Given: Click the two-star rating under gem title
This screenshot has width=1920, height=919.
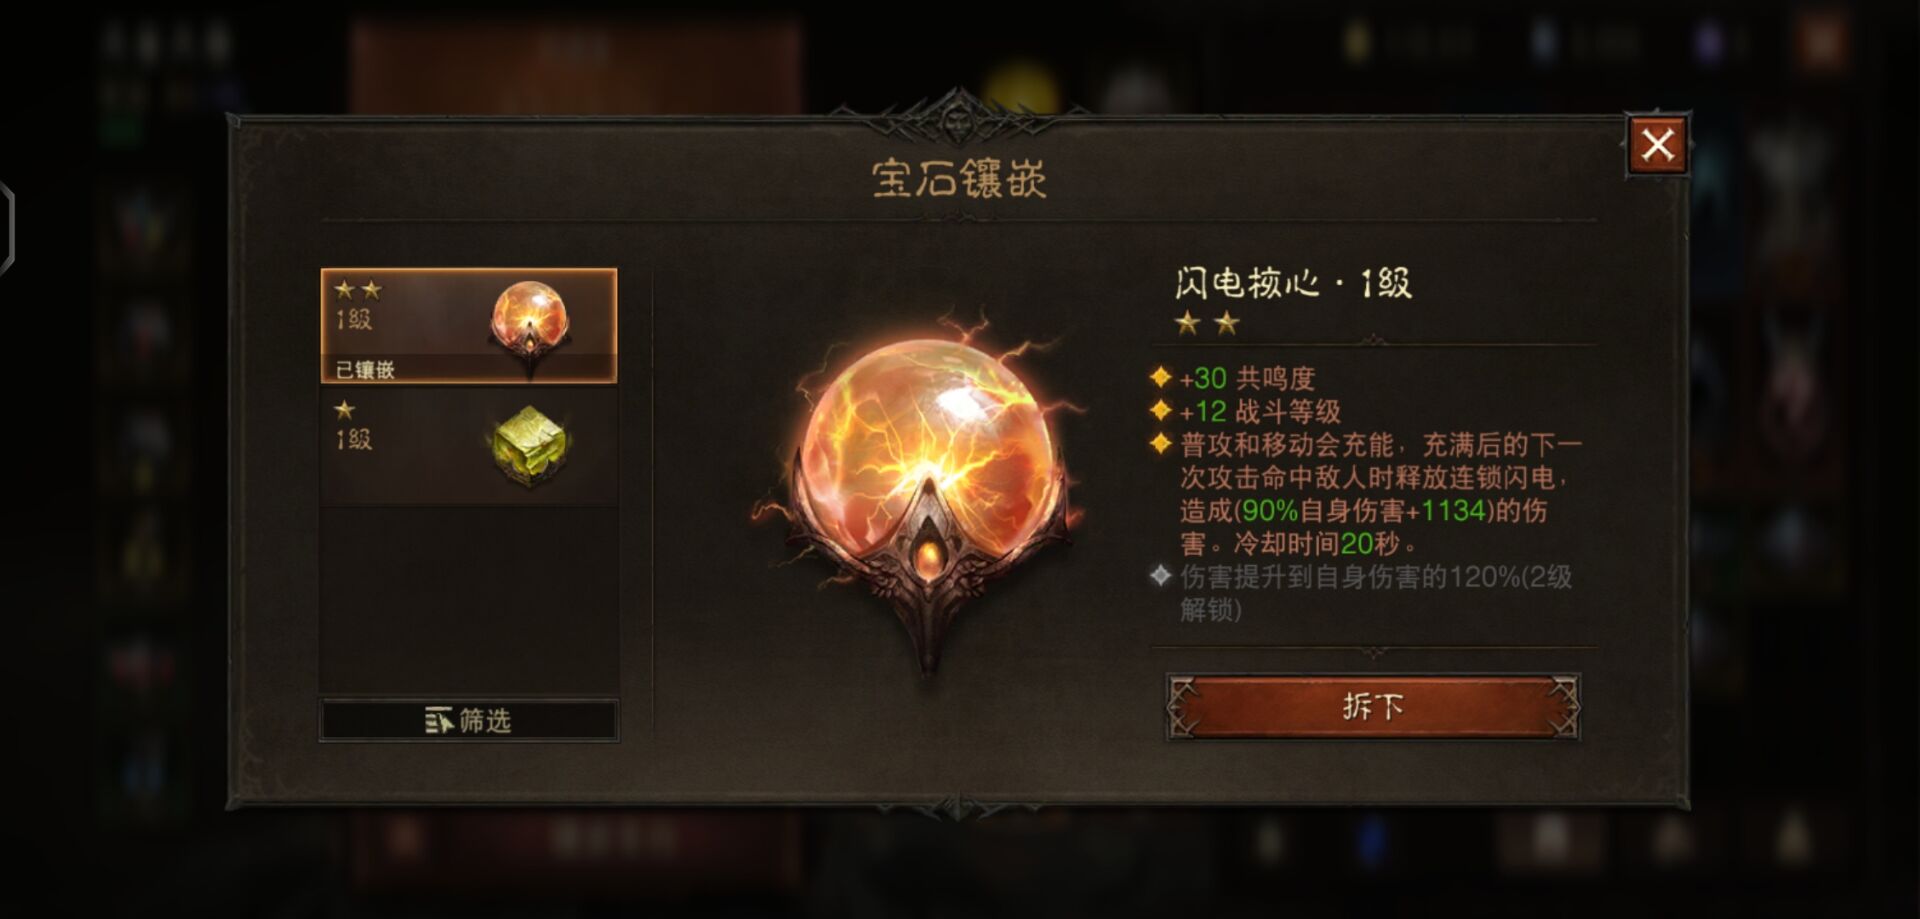Looking at the screenshot, I should [1207, 323].
